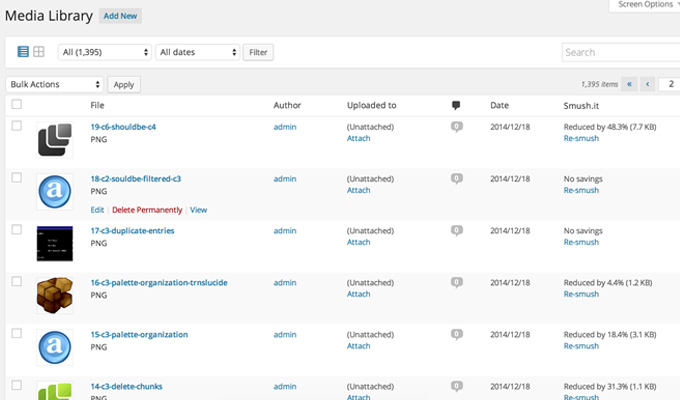Open thumbnail of 17-c3-duplicate-entries
The width and height of the screenshot is (680, 400).
coord(55,243)
